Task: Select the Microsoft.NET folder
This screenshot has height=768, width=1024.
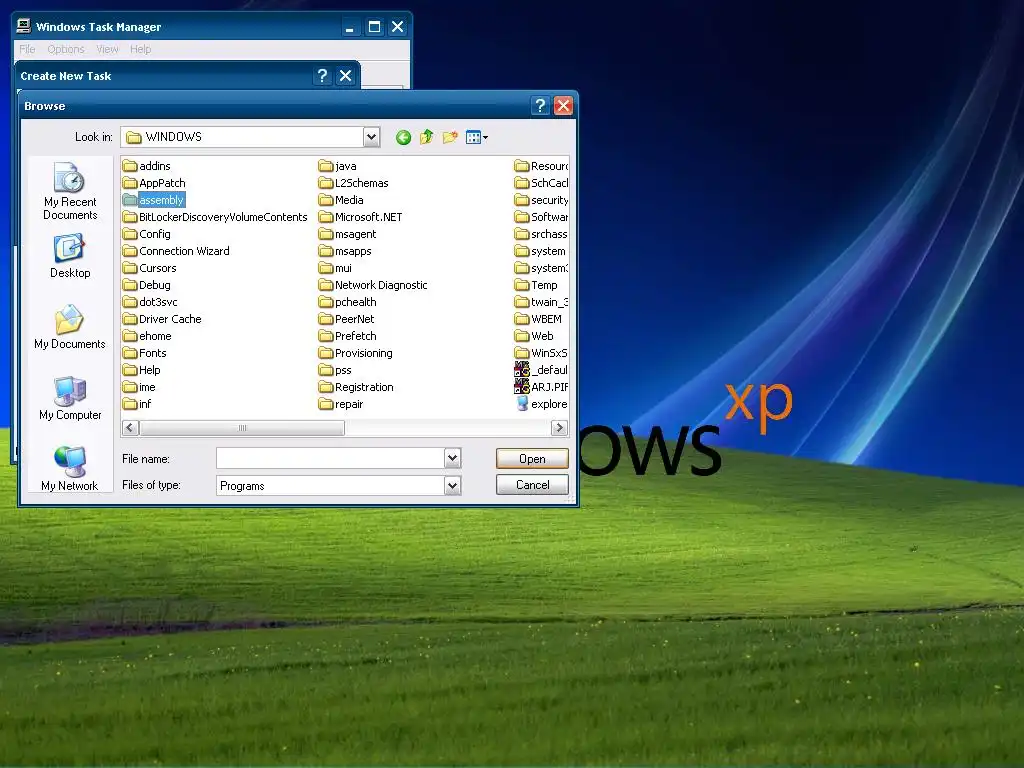Action: [x=360, y=217]
